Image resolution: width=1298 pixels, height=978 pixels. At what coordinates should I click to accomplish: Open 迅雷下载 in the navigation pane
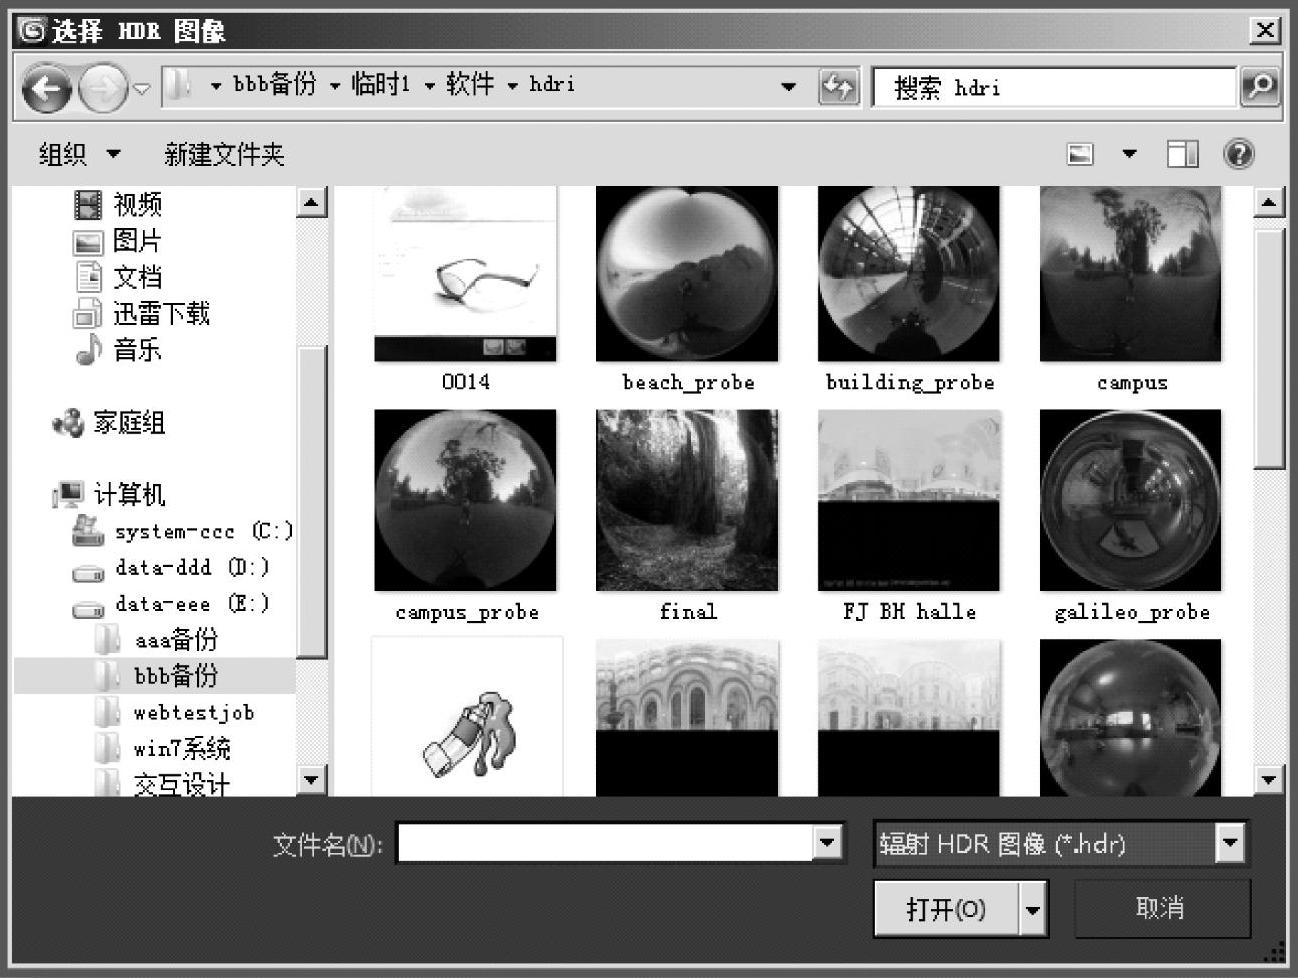tap(142, 314)
